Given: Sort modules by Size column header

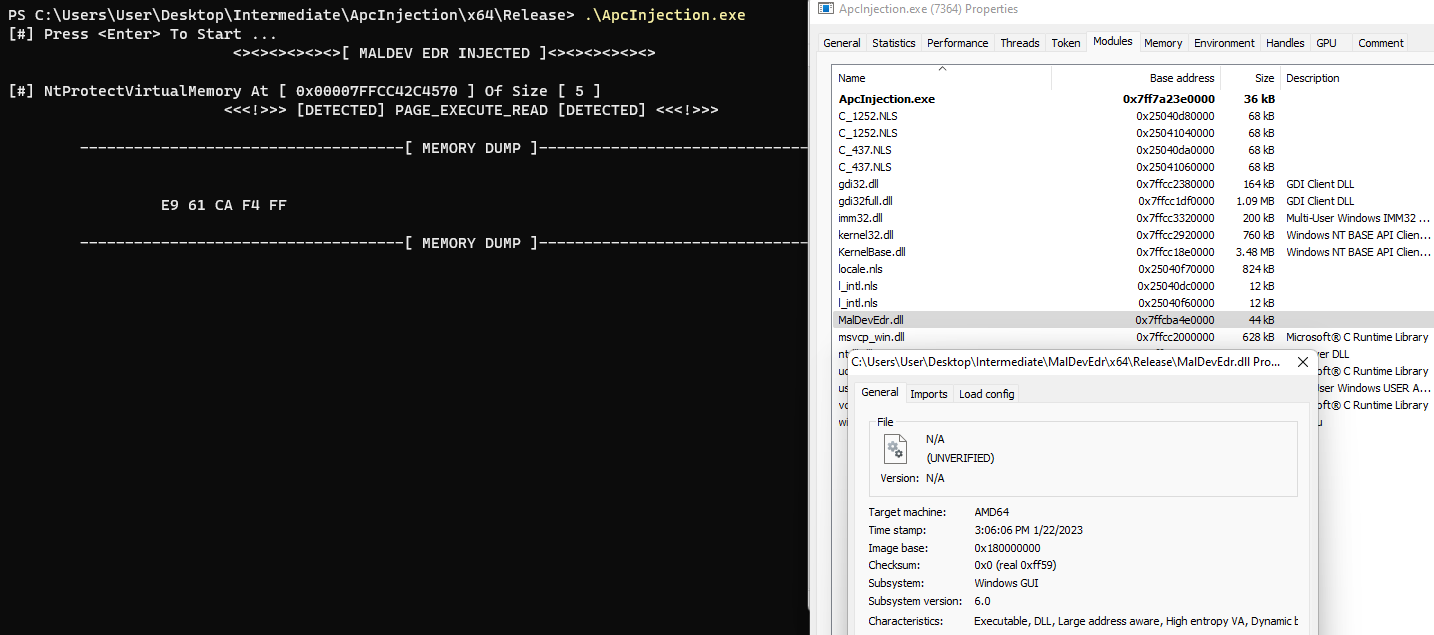Looking at the screenshot, I should tap(1264, 78).
